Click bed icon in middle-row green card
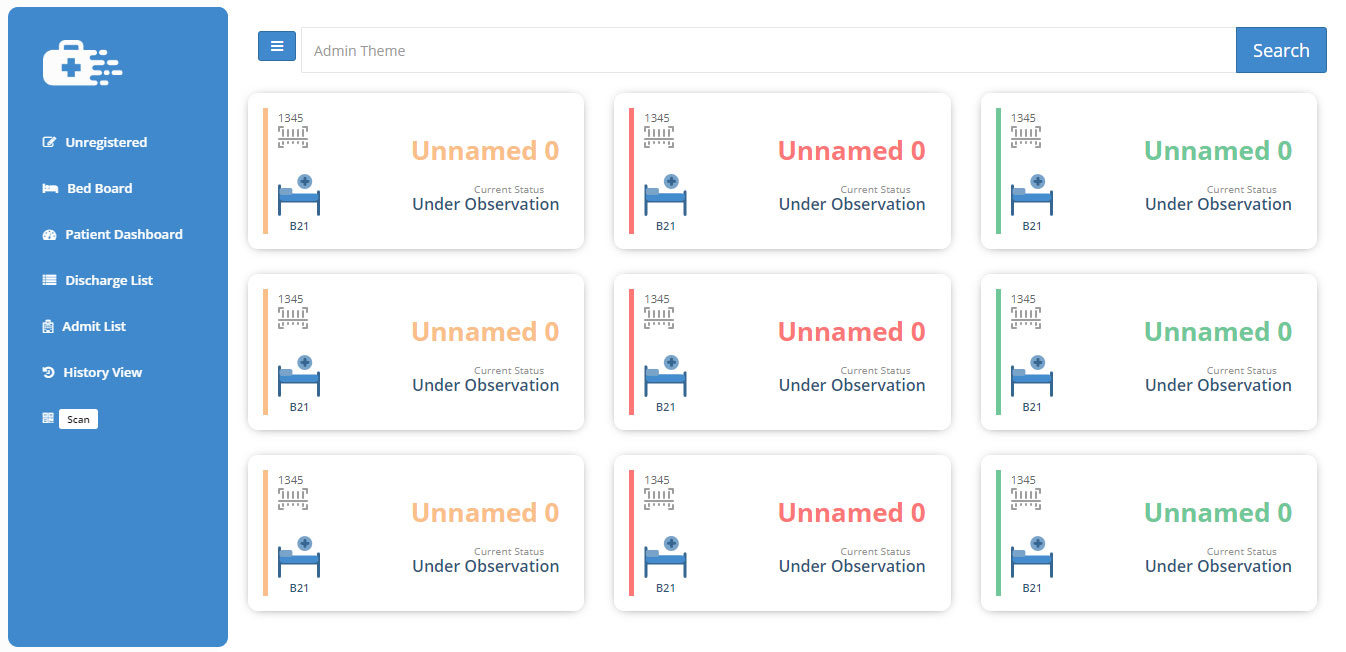The height and width of the screenshot is (652, 1346). [1031, 375]
